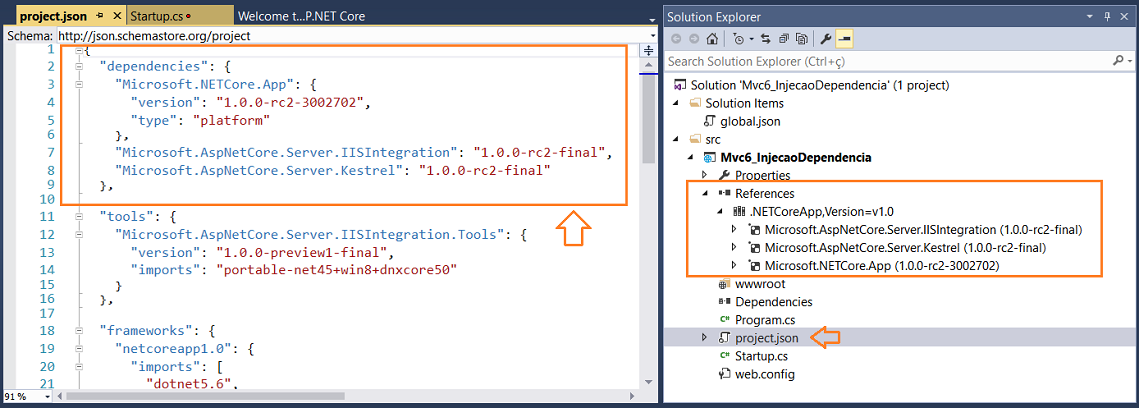Select .NETCoreApp,Version=v1.0 framework
The image size is (1139, 408).
[821, 212]
